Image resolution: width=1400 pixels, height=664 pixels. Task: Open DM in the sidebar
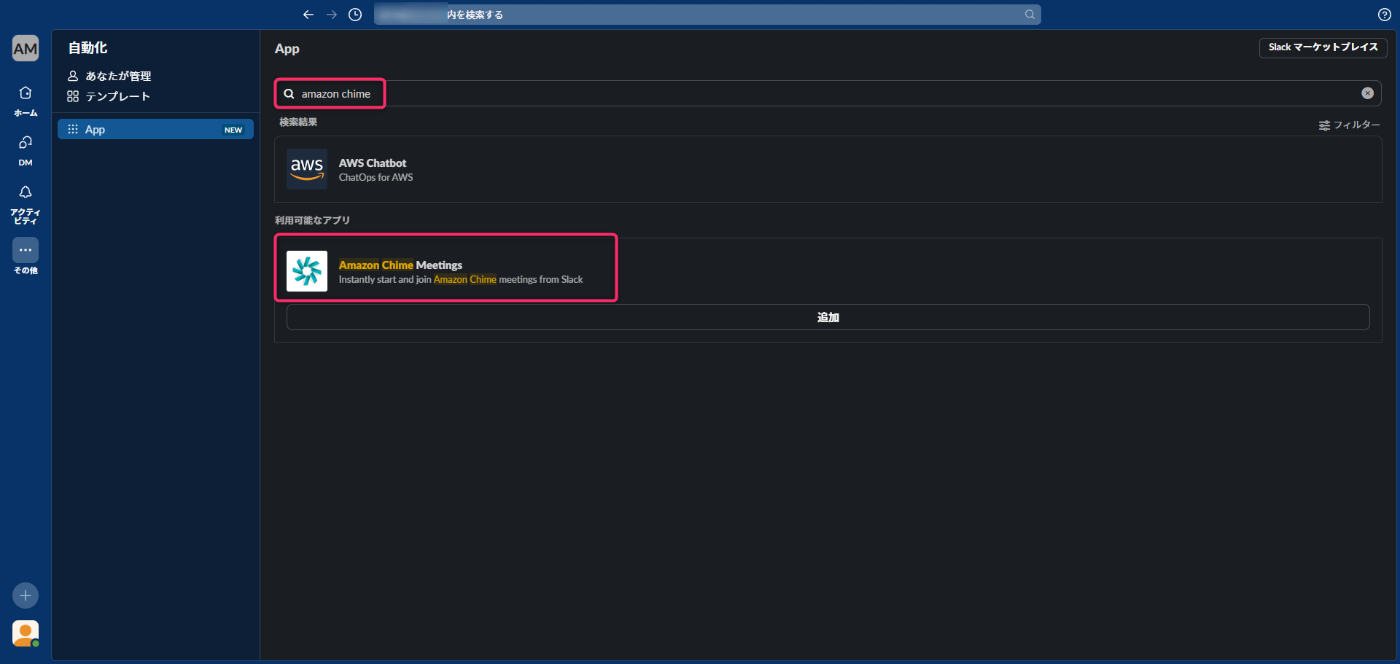tap(25, 150)
